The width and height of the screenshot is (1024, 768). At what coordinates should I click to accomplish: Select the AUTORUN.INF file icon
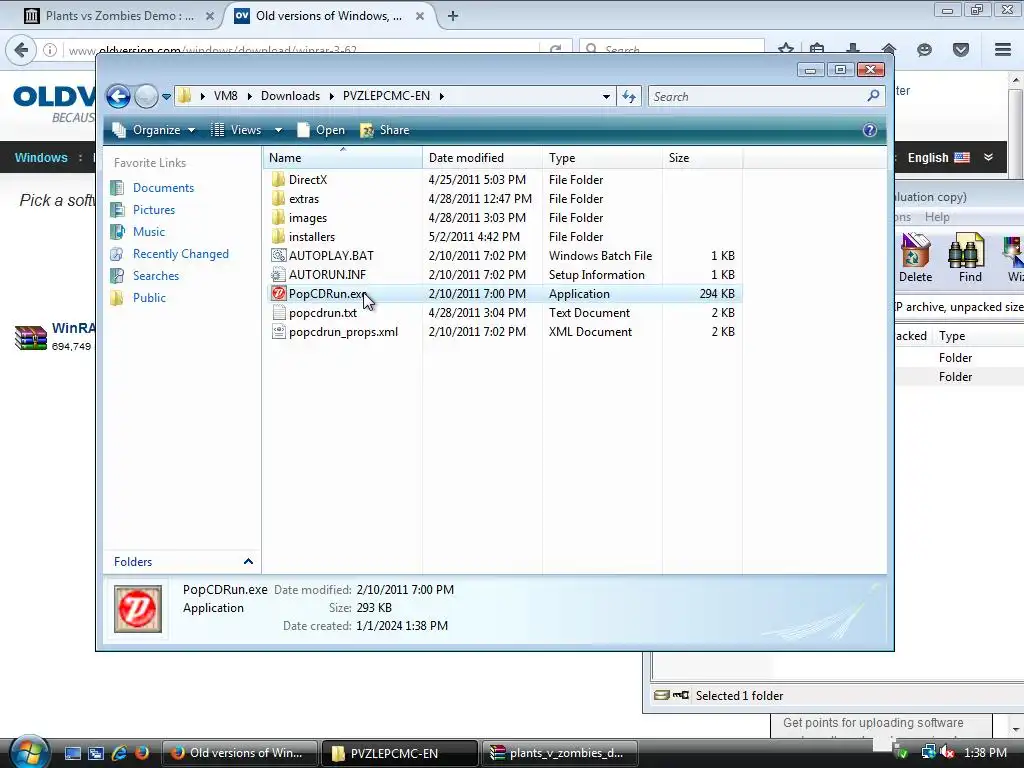coord(279,274)
